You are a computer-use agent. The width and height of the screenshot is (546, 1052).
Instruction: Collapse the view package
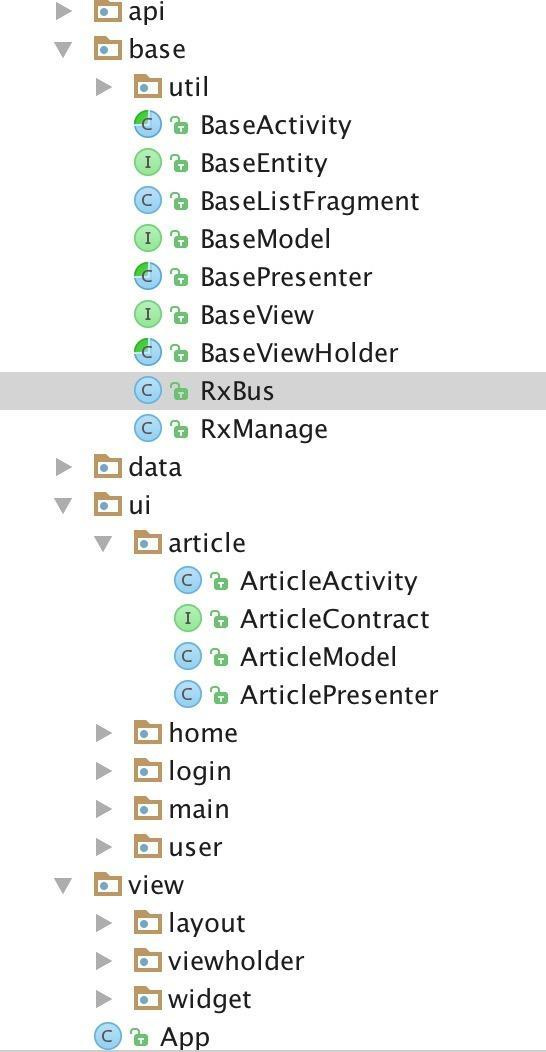point(64,886)
